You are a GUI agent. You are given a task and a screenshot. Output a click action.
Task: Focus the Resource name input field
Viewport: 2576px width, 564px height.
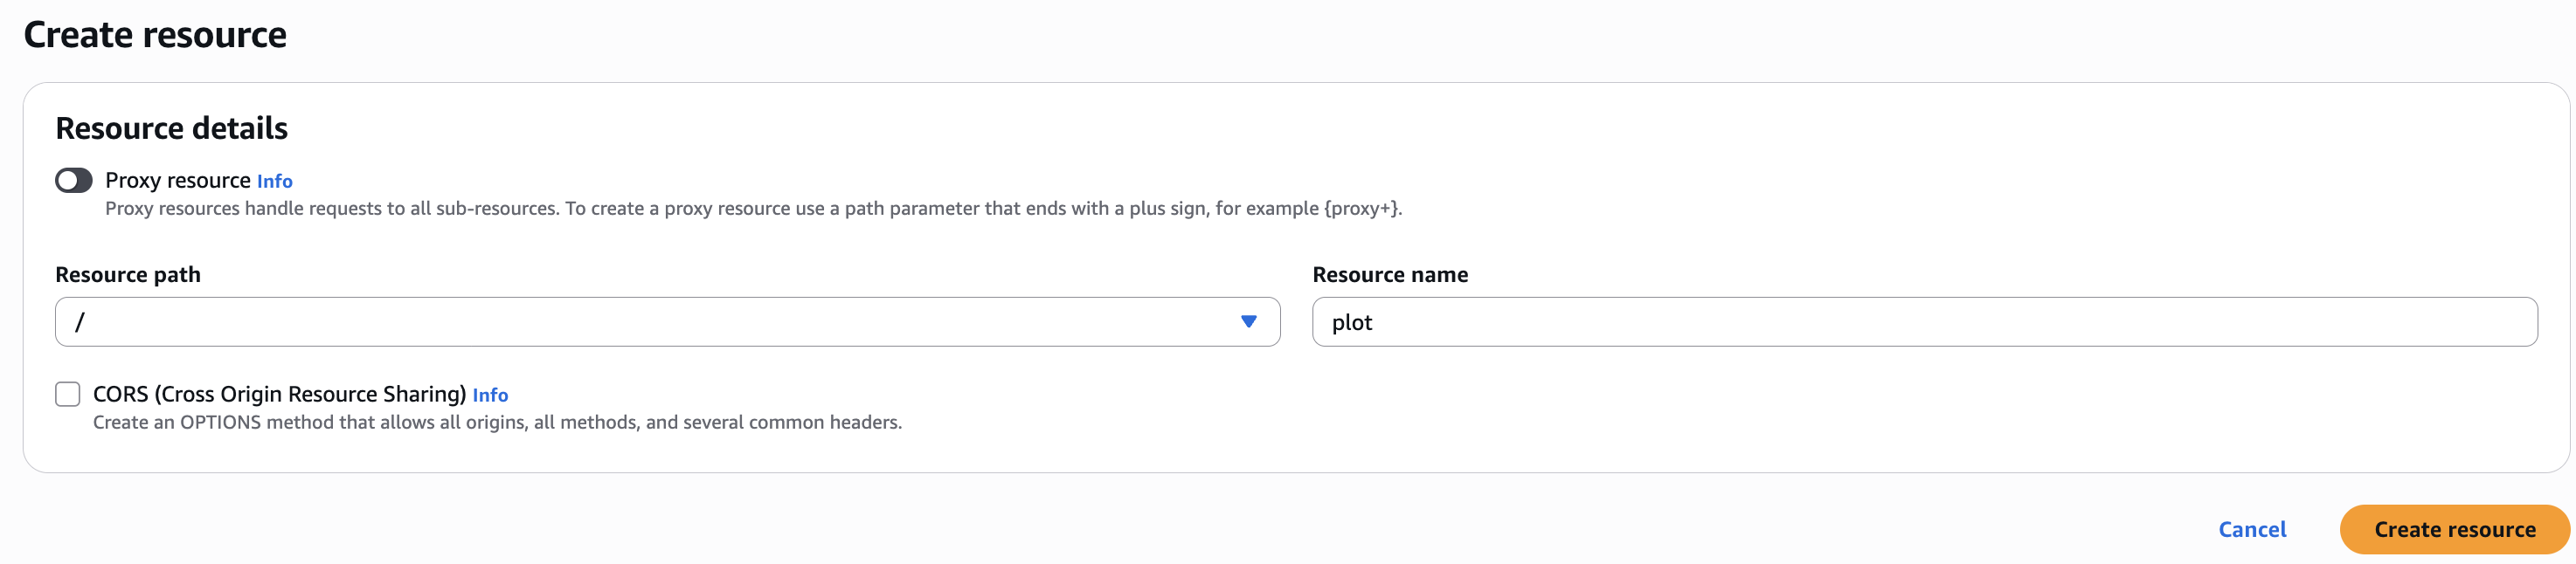(1923, 322)
